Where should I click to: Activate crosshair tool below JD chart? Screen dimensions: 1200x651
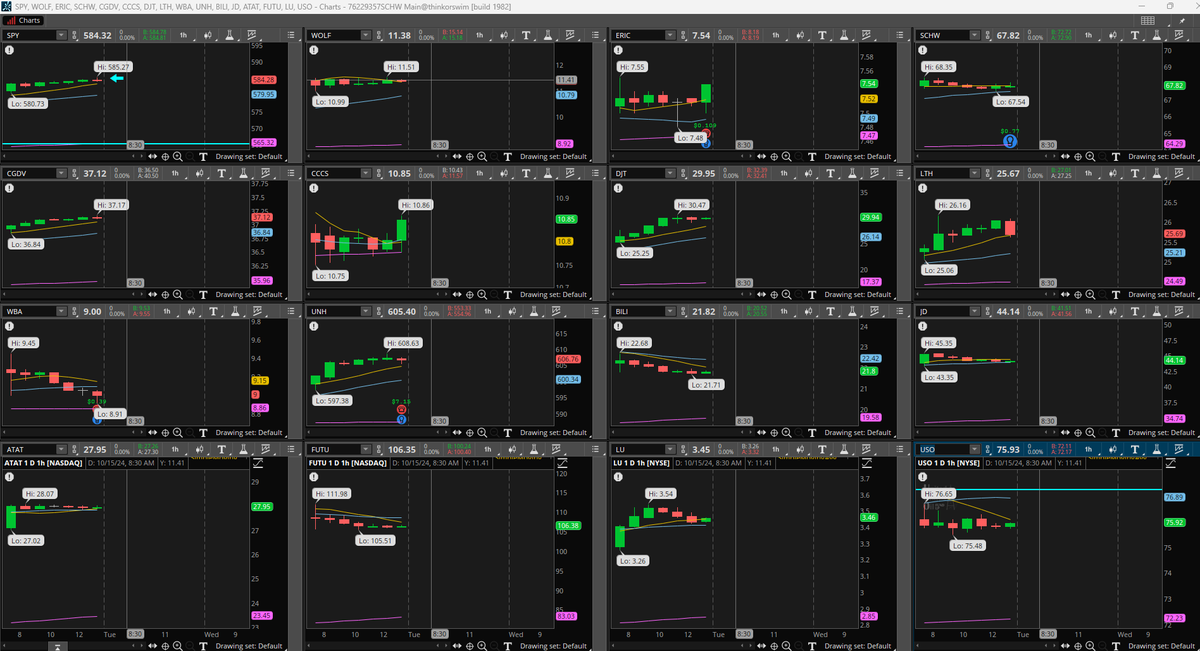1080,432
